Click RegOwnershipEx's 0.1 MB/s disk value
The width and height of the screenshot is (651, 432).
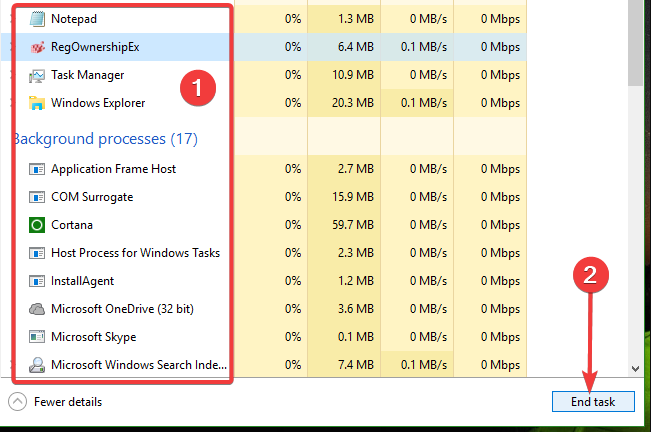click(x=424, y=47)
